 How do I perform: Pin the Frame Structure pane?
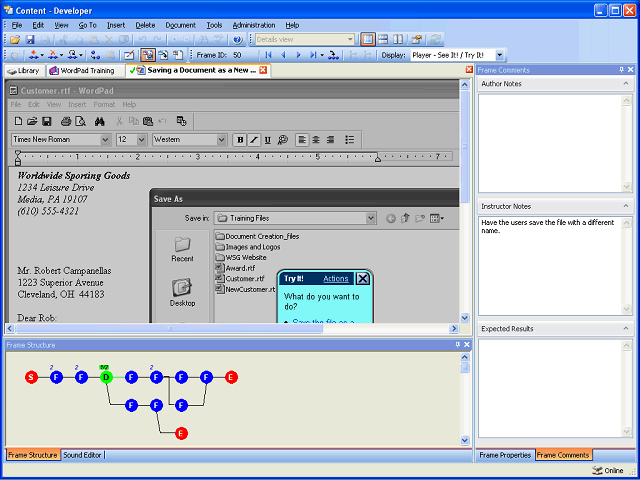[x=458, y=345]
